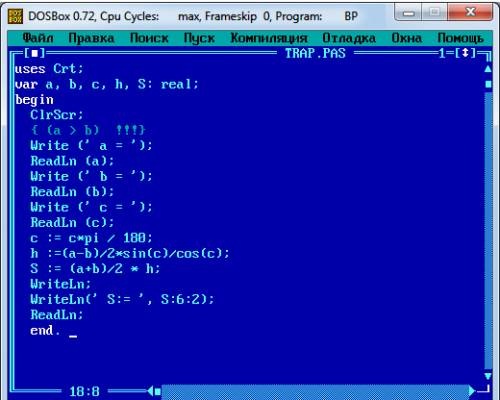Click the vertical scrollbar up arrow

(x=488, y=69)
